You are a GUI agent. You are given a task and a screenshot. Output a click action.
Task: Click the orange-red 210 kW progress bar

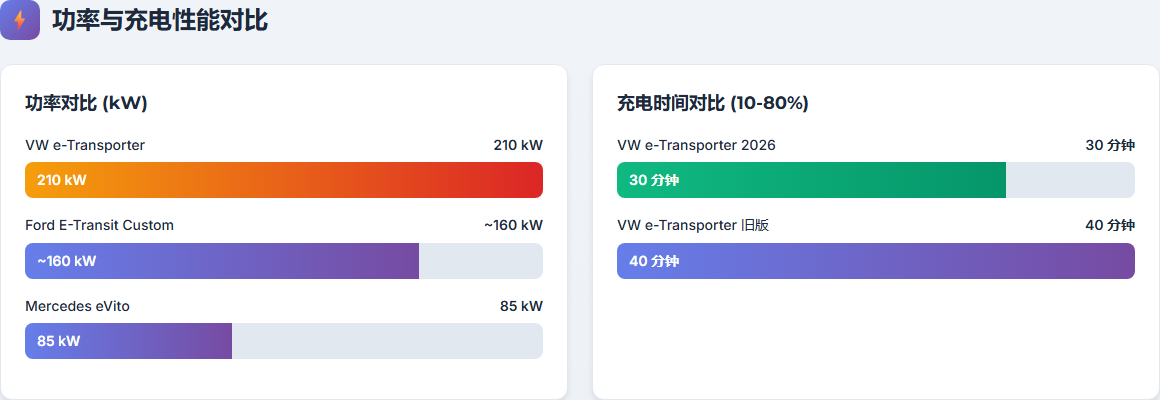pyautogui.click(x=284, y=180)
